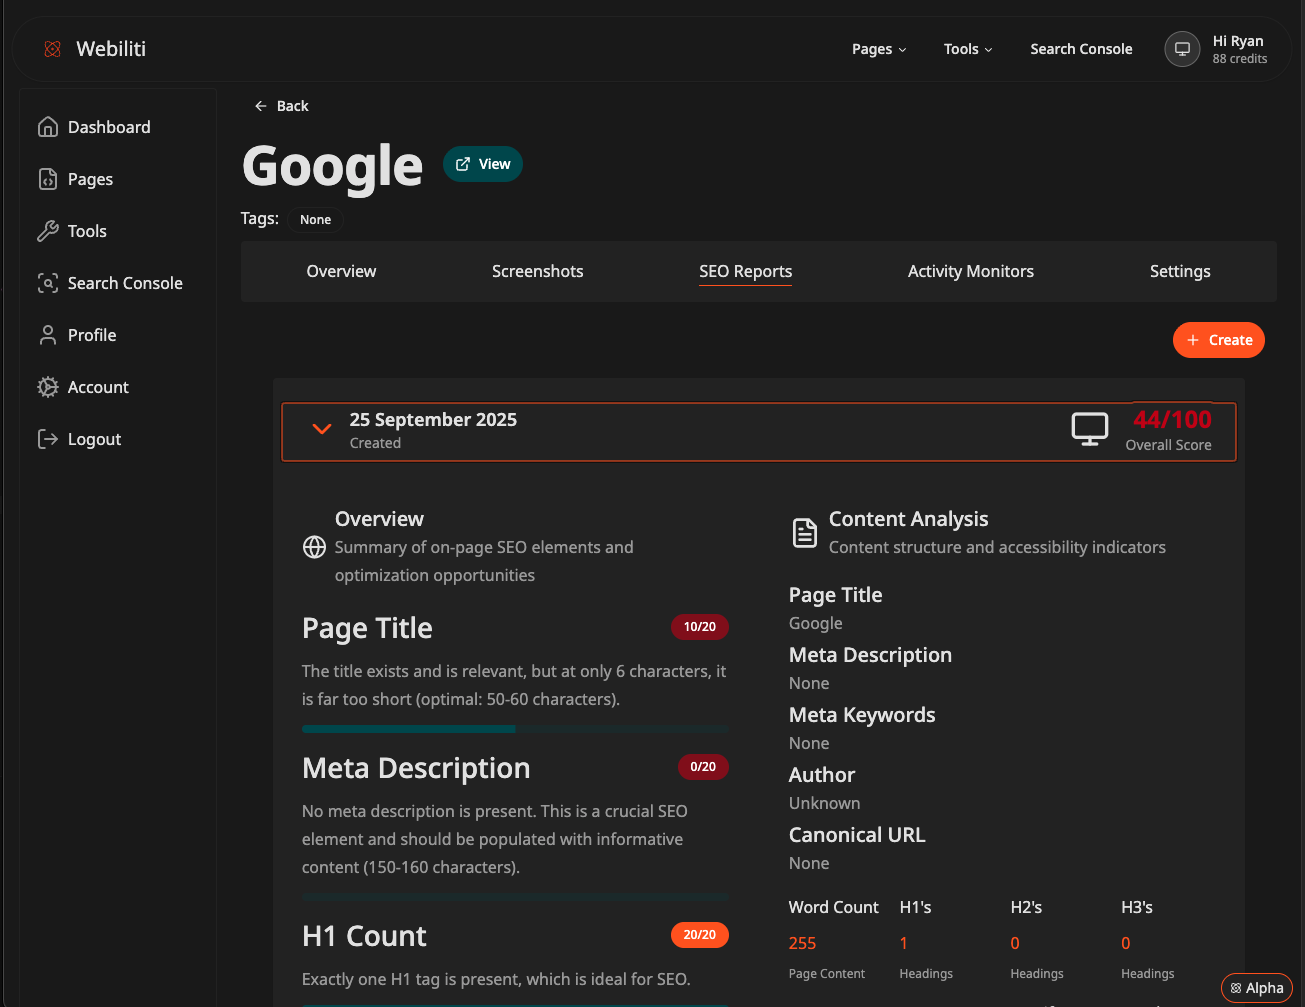Image resolution: width=1305 pixels, height=1007 pixels.
Task: Open Dashboard via the home icon
Action: click(x=47, y=127)
